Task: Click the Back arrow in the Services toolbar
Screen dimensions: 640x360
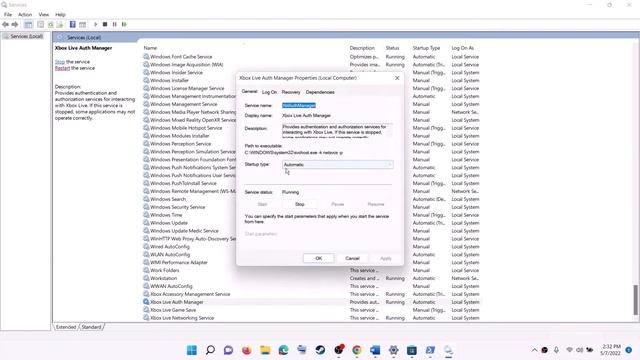Action: tap(5, 24)
